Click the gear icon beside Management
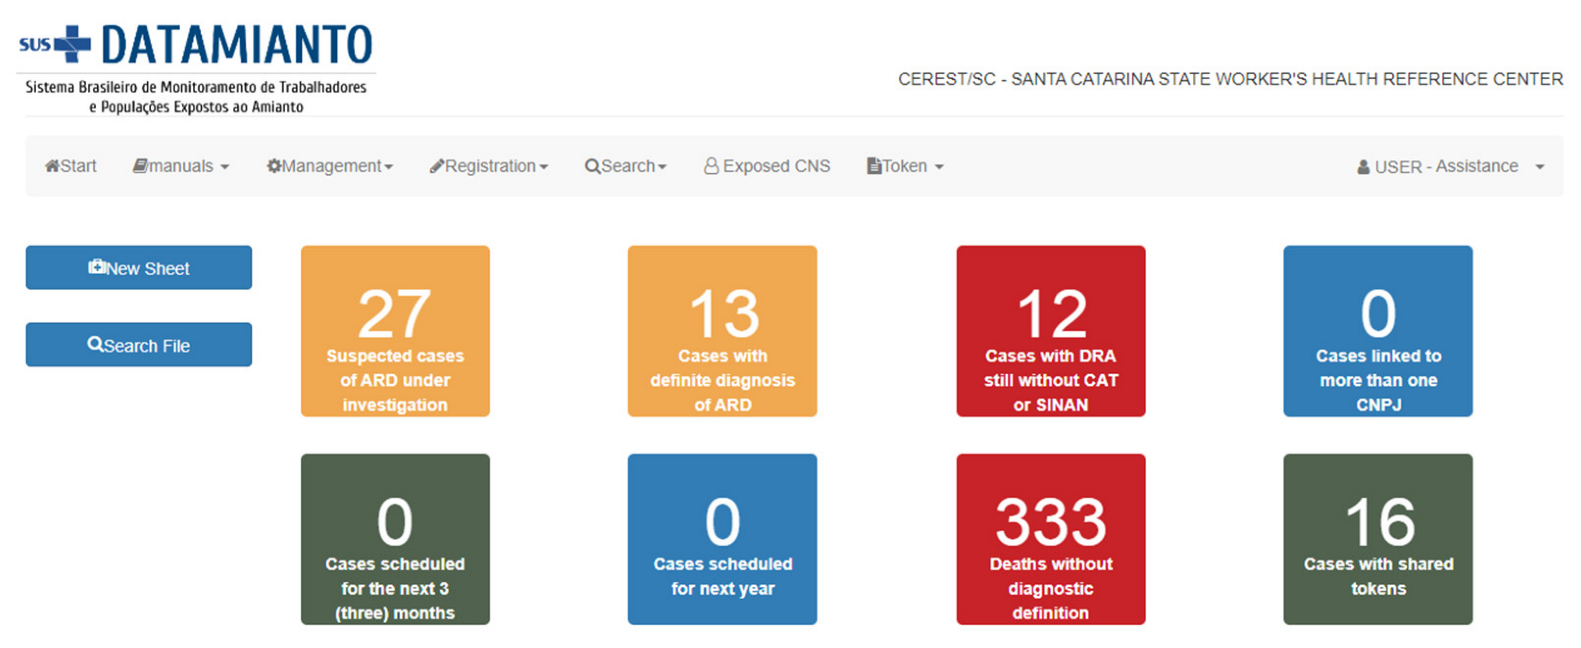 pos(274,166)
